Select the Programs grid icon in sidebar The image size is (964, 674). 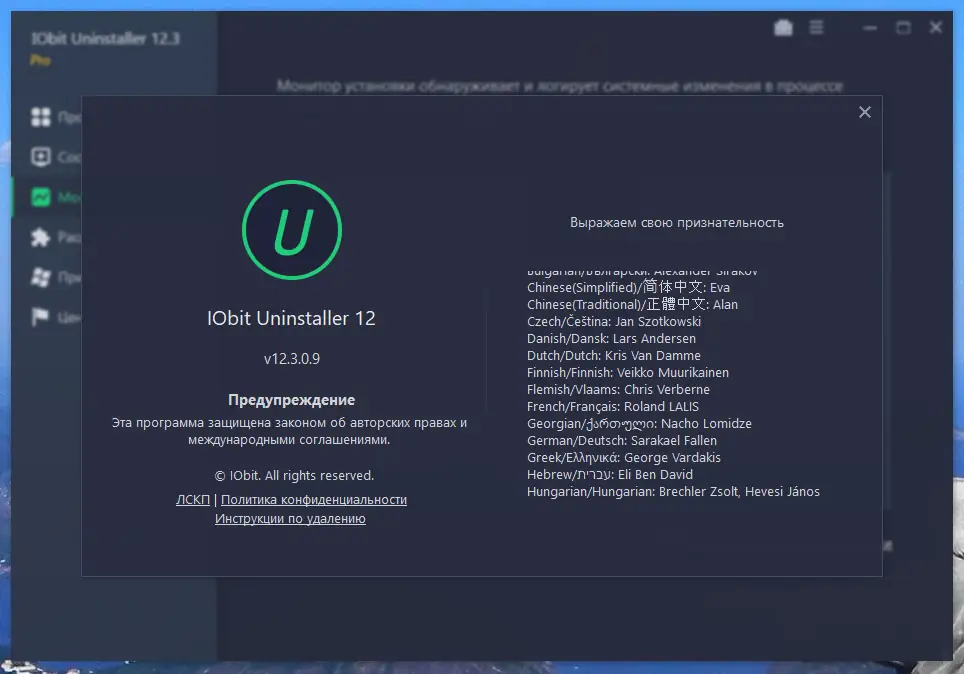[x=41, y=117]
